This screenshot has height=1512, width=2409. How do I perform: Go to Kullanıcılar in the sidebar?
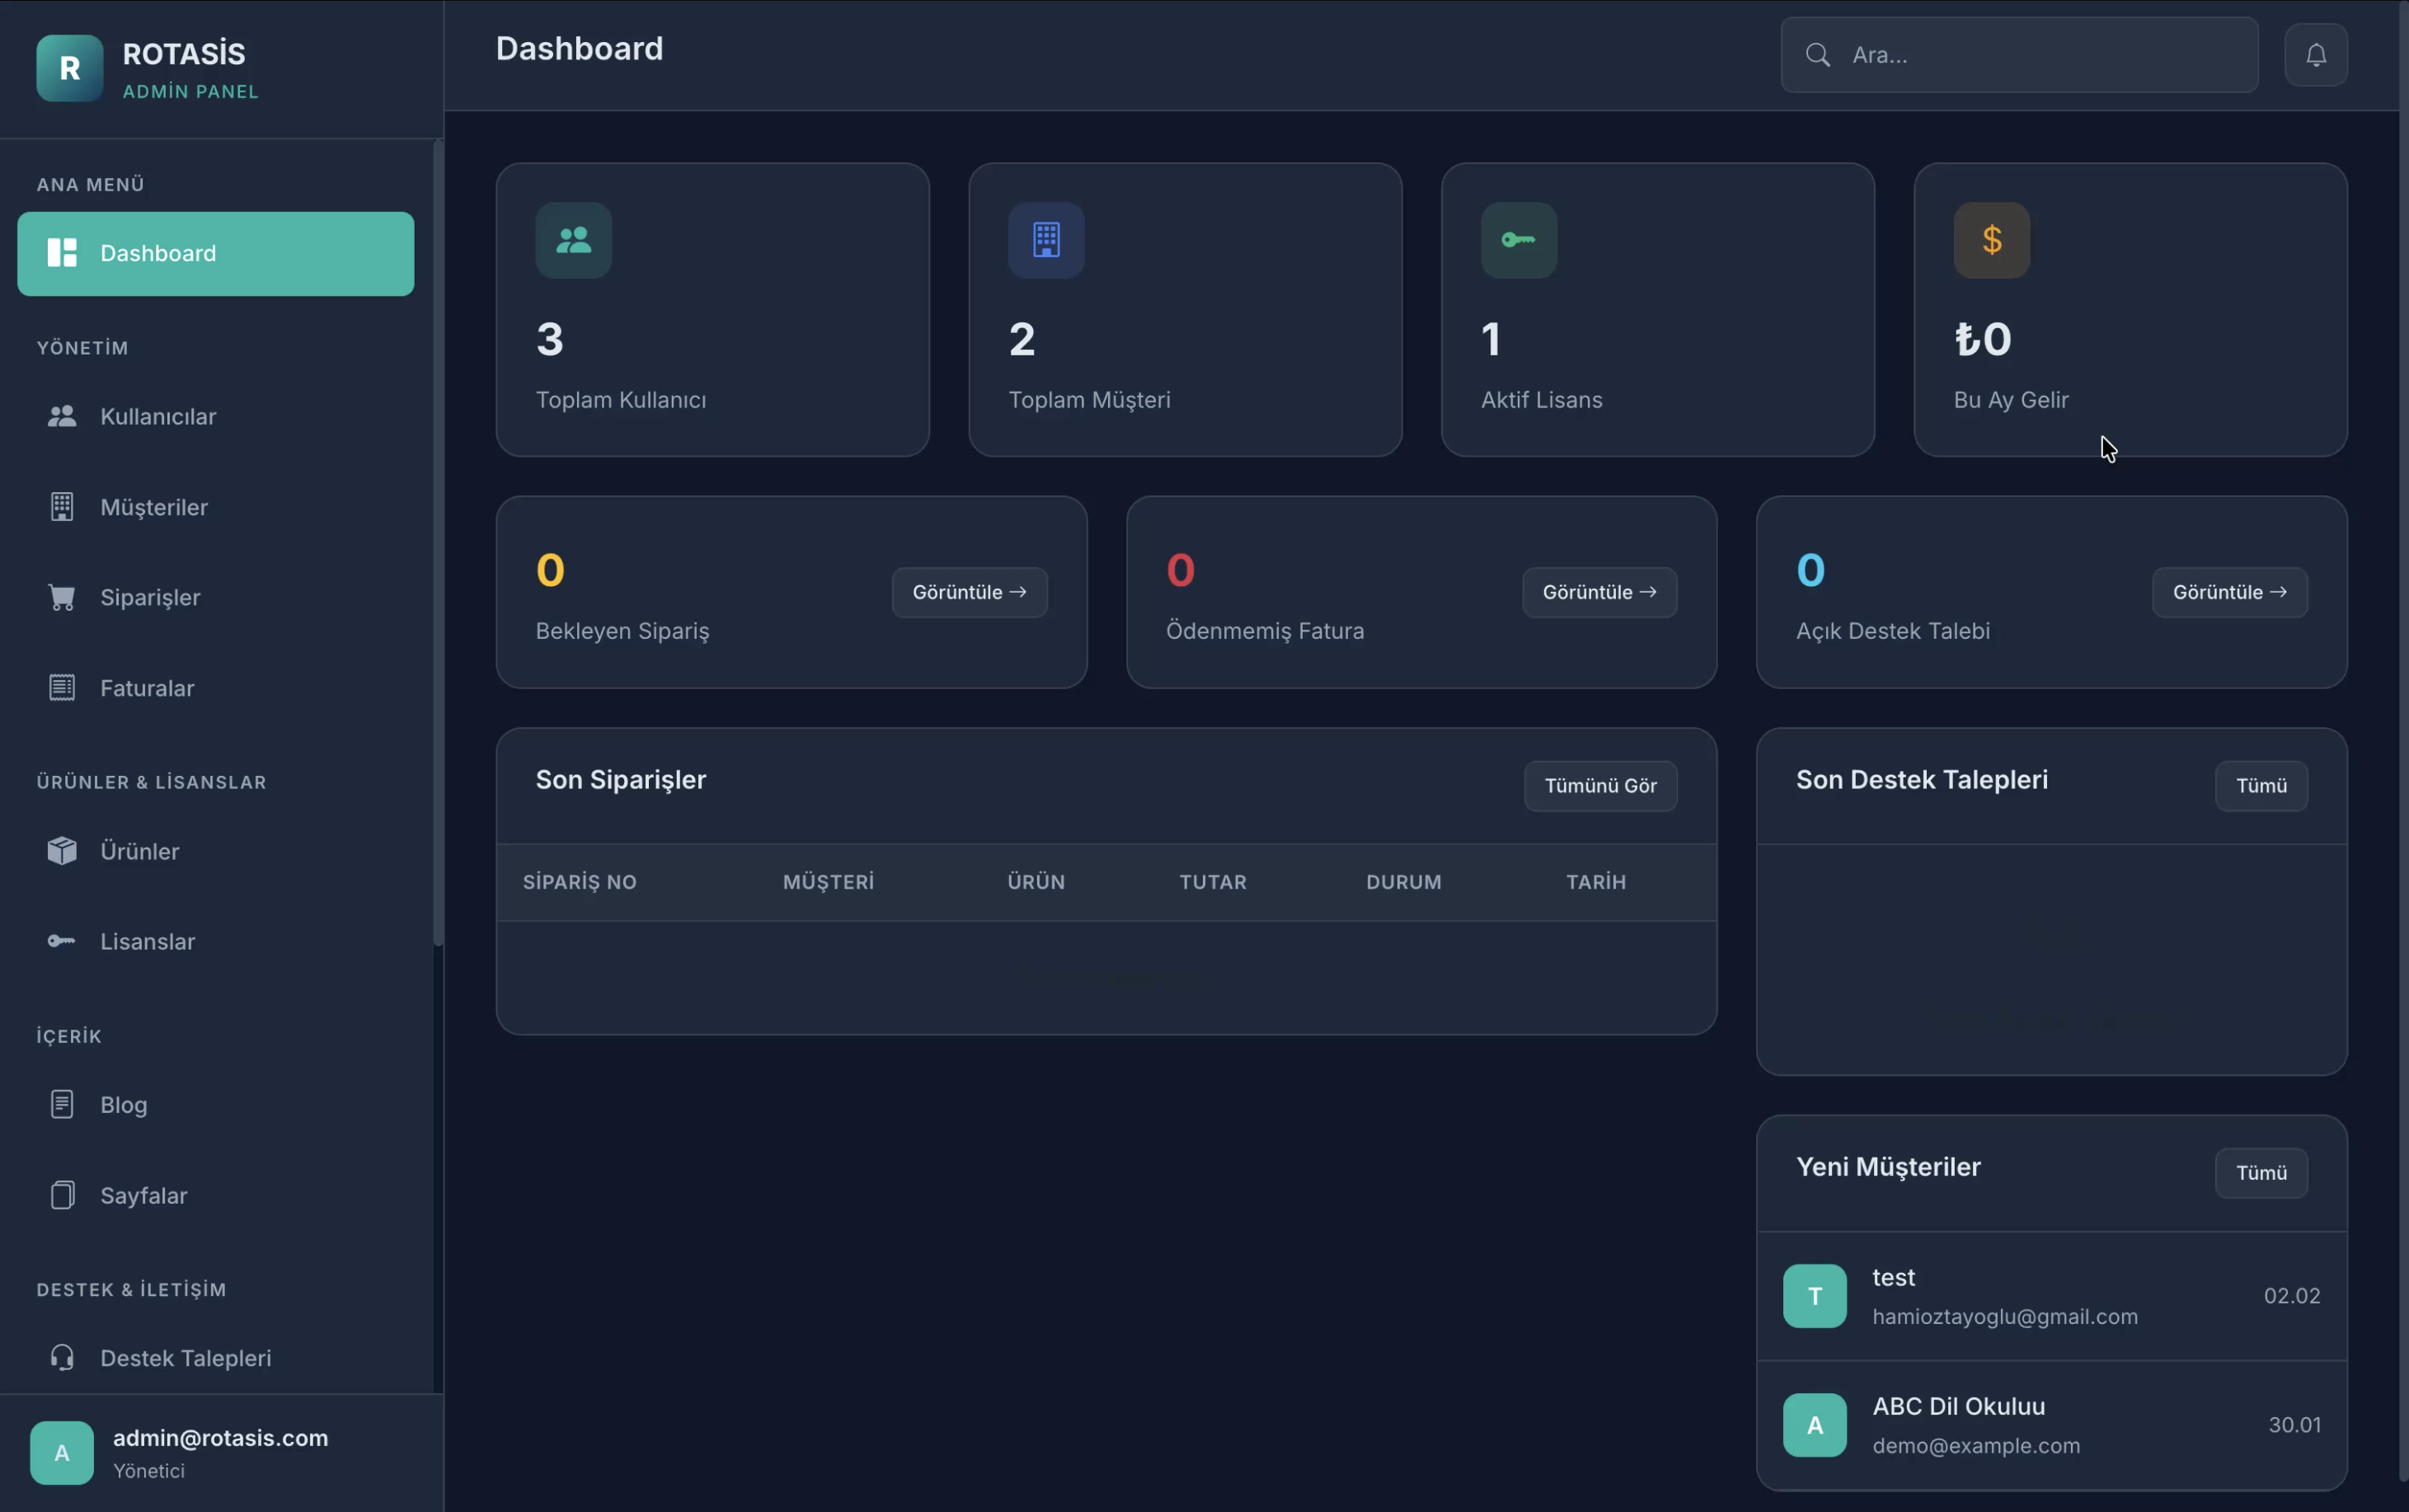pyautogui.click(x=216, y=416)
